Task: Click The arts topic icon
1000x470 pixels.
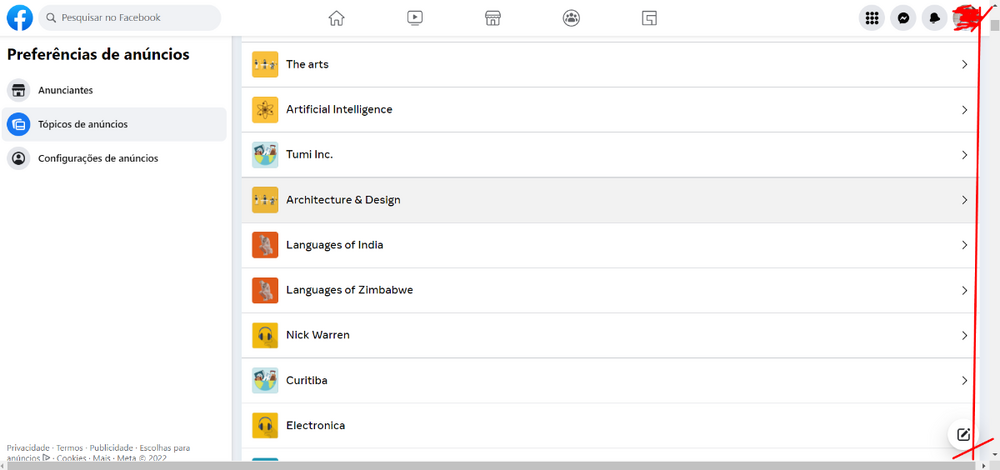Action: click(x=265, y=64)
